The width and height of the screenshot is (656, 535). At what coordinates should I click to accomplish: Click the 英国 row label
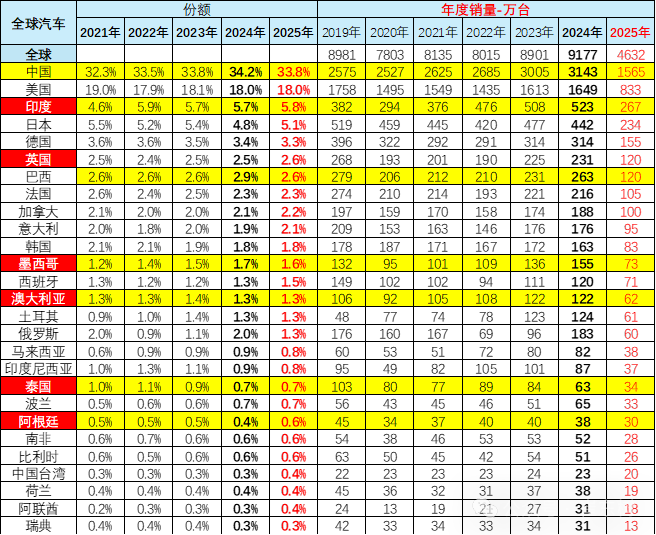coord(39,159)
